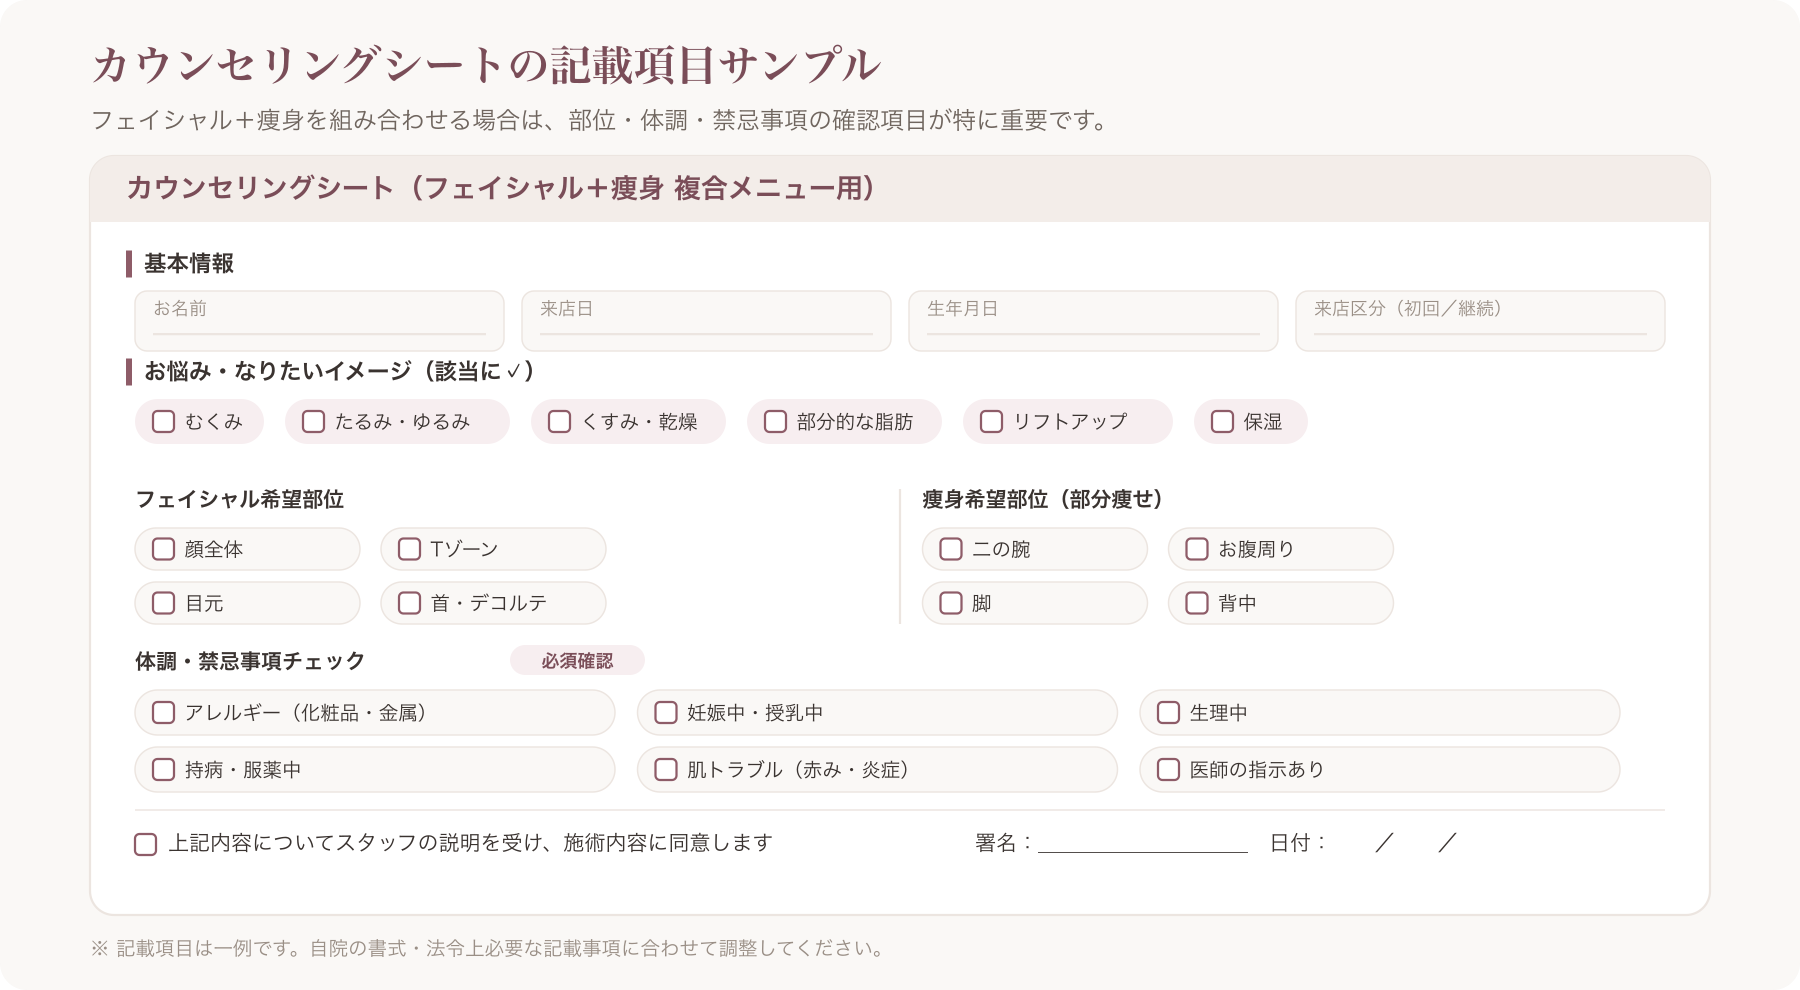Enable the リフトアップ checkbox
This screenshot has height=990, width=1800.
pyautogui.click(x=992, y=421)
